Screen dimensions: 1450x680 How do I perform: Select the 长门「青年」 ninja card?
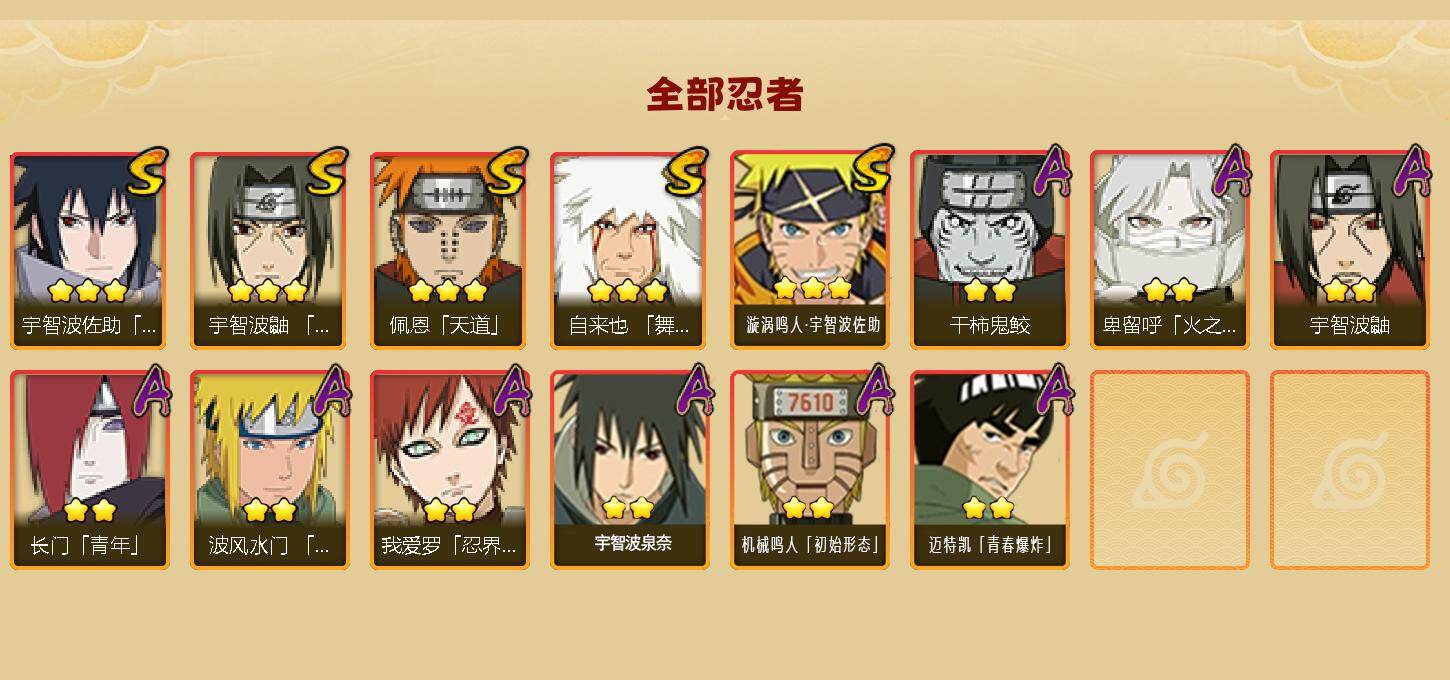pyautogui.click(x=89, y=470)
